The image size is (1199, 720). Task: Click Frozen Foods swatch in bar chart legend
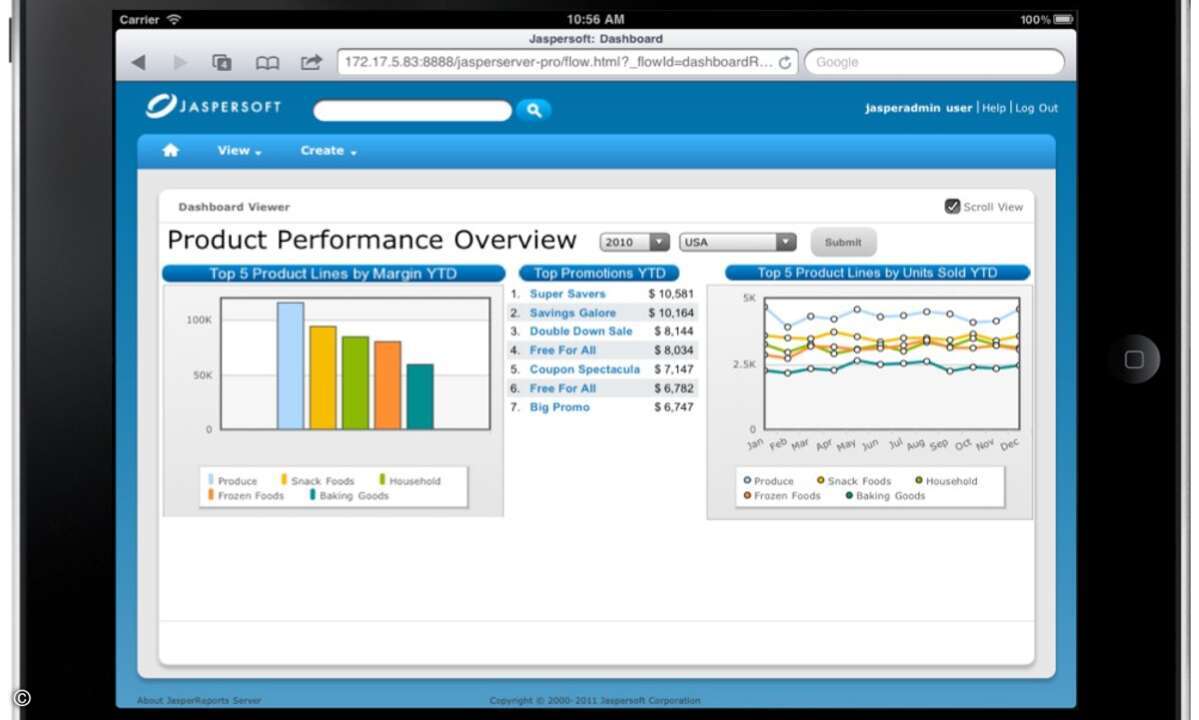click(211, 495)
